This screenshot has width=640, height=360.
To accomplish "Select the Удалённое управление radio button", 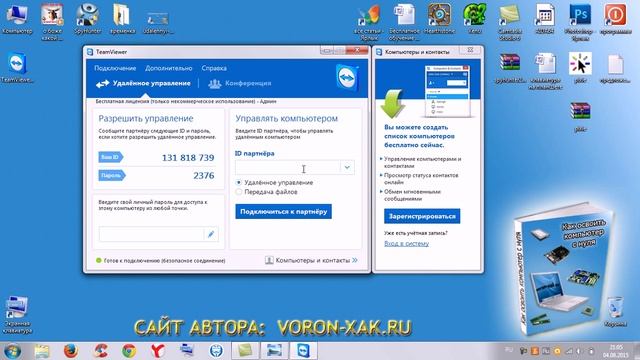I will [x=239, y=182].
